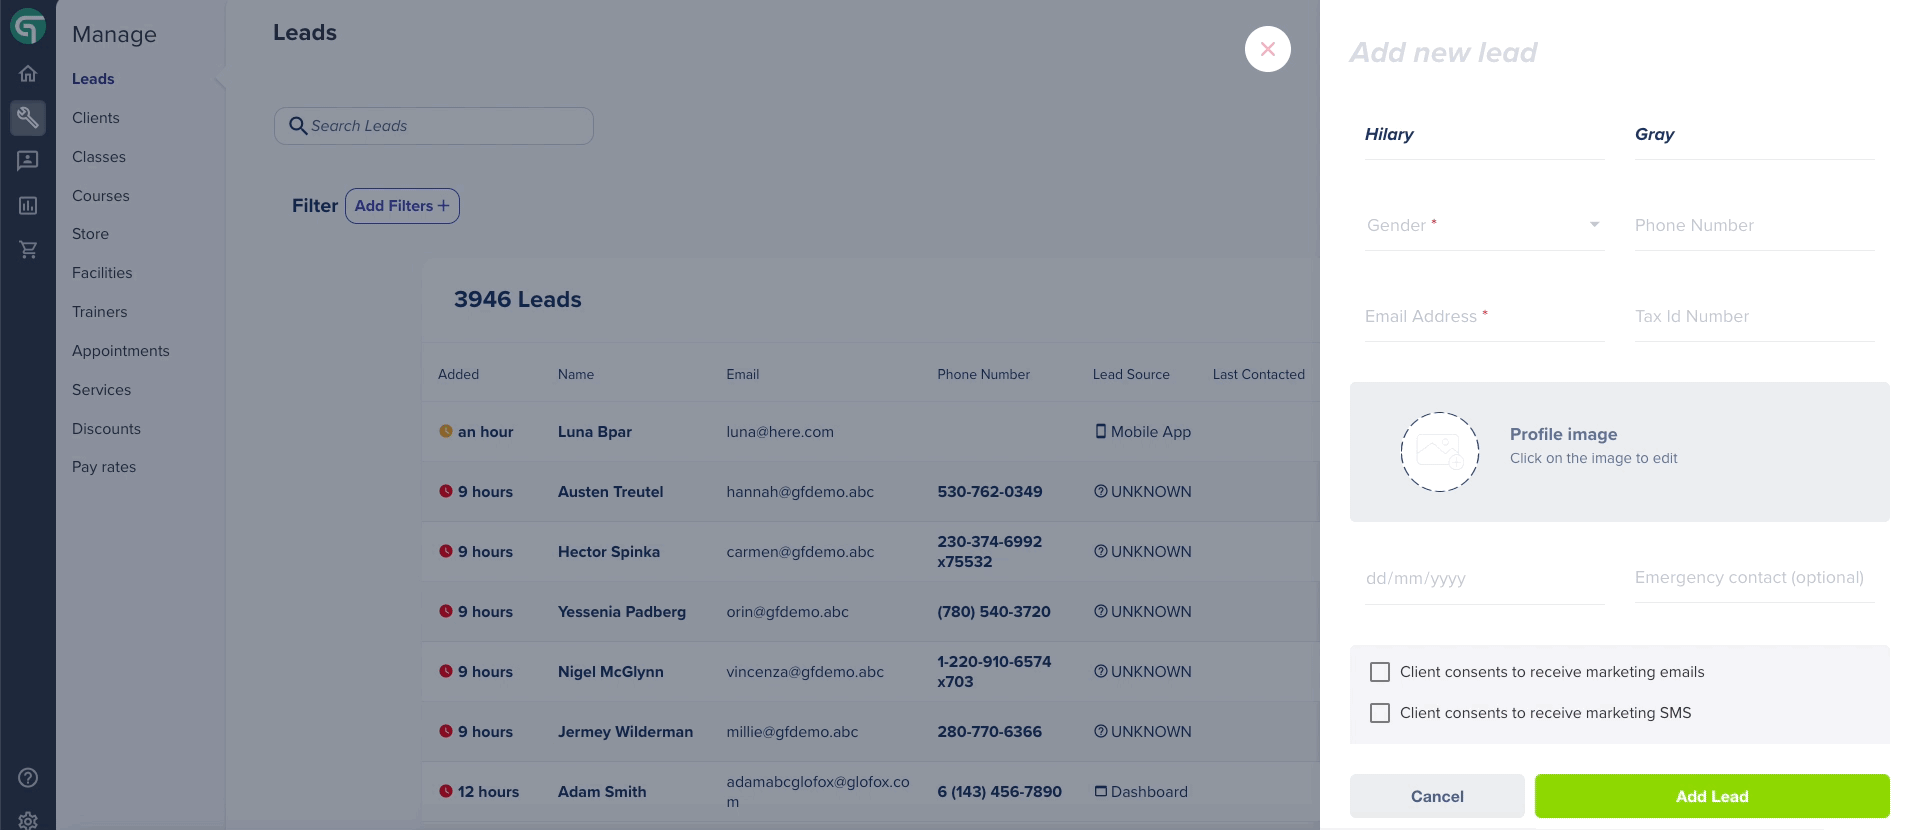Click the green Add Lead button
The height and width of the screenshot is (830, 1920).
pos(1712,796)
